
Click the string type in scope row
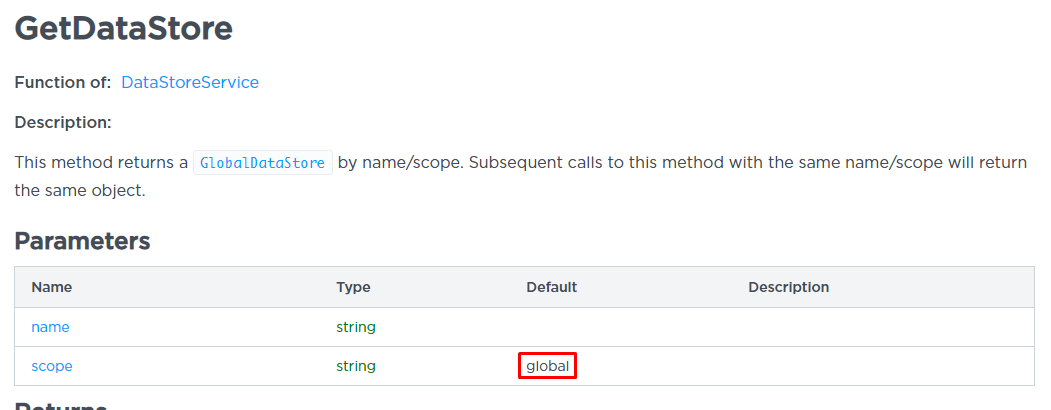coord(356,366)
